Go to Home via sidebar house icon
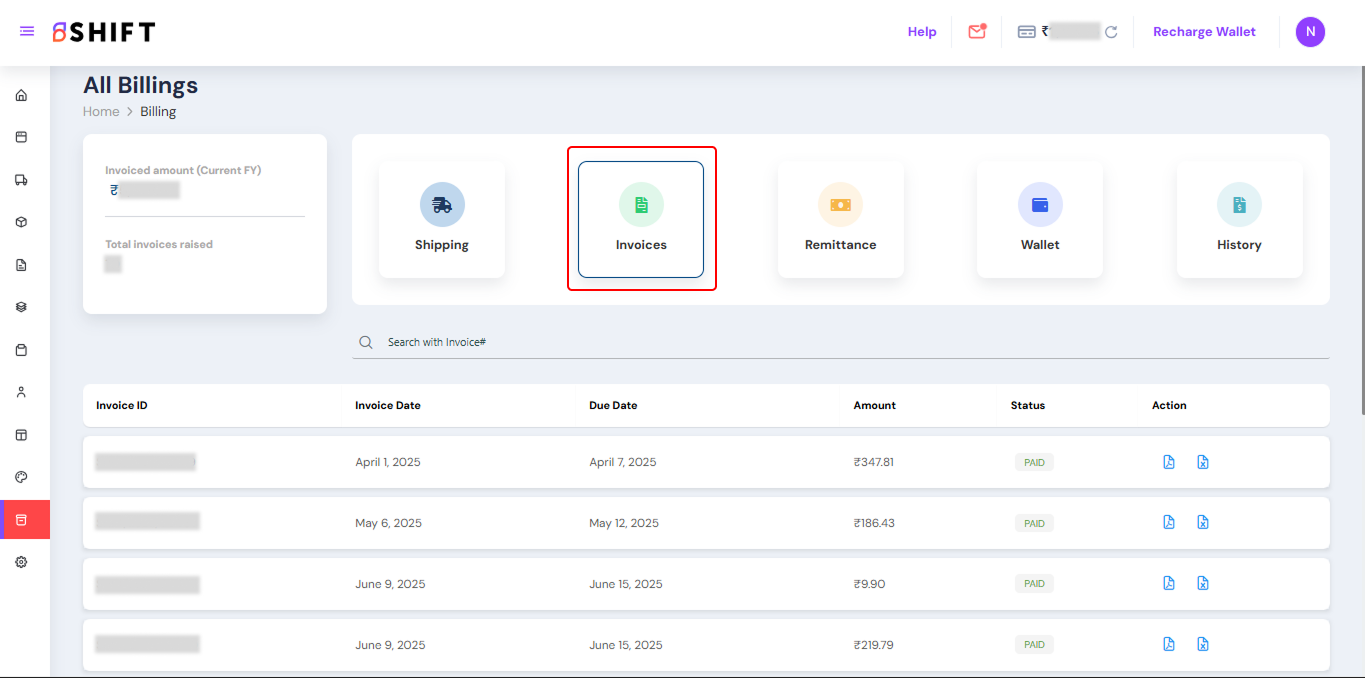 pos(21,96)
